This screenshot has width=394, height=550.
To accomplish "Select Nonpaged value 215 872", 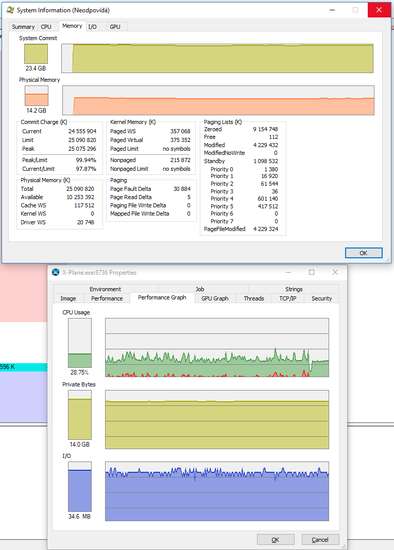I will point(180,160).
